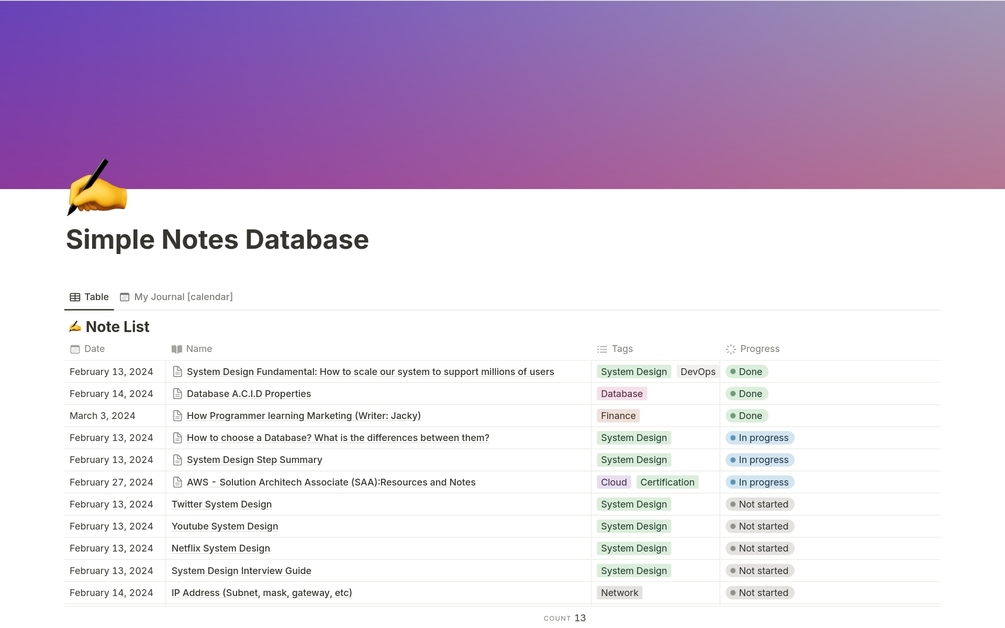Open Not started status for Youtube row

click(x=759, y=526)
